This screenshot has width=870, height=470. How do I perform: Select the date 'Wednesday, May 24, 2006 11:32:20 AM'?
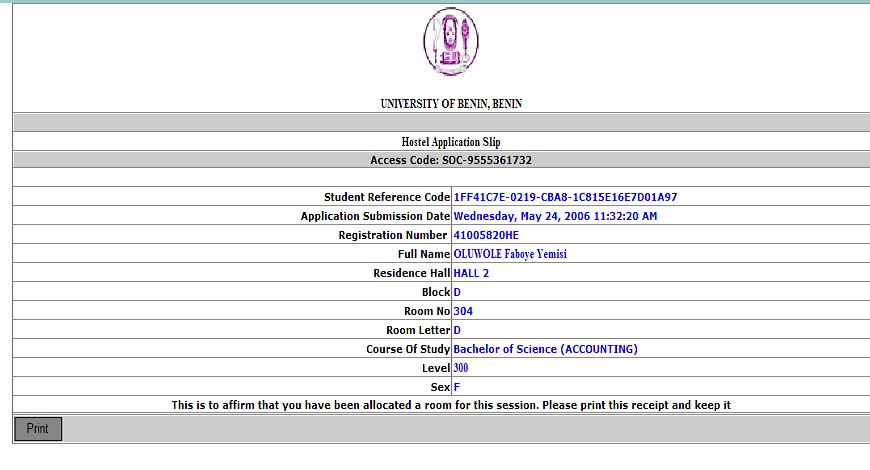pyautogui.click(x=555, y=216)
